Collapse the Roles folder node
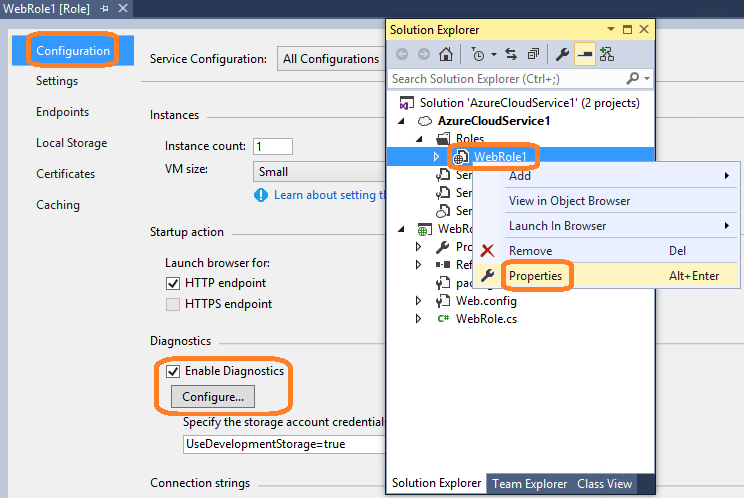 [419, 139]
